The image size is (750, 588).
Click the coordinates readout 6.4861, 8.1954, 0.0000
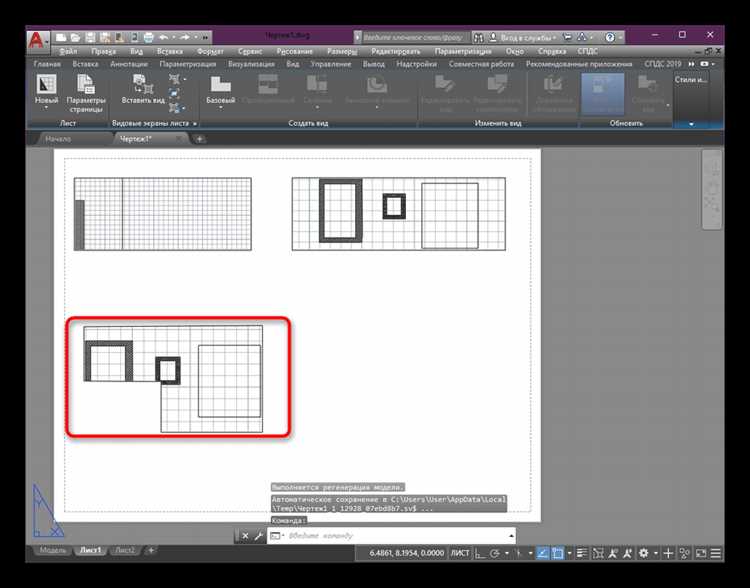[x=407, y=553]
